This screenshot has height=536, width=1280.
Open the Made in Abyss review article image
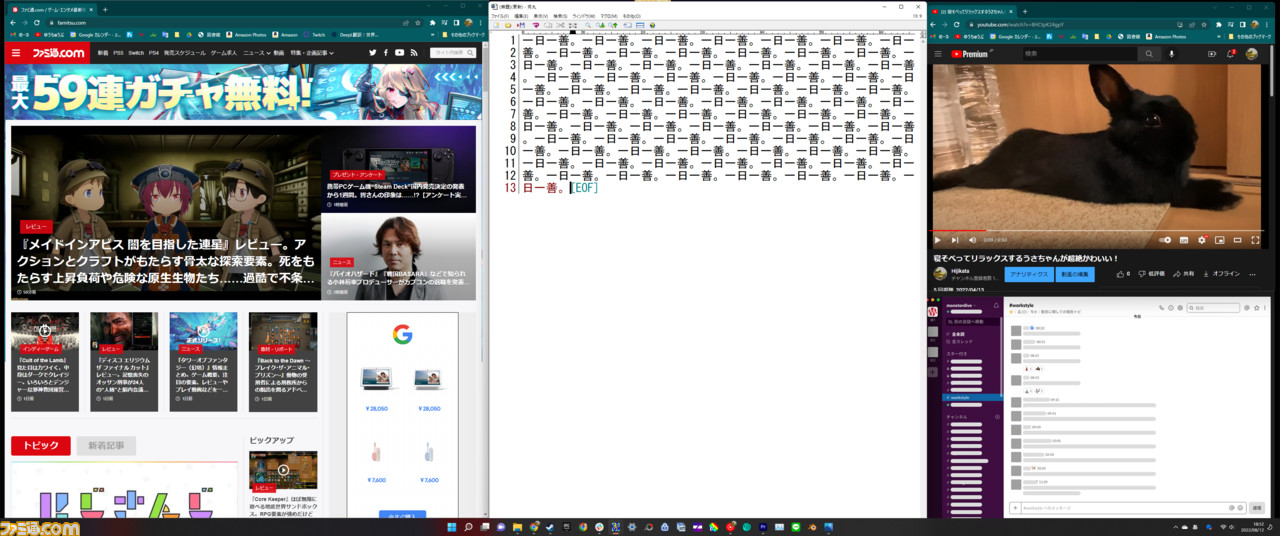tap(166, 214)
